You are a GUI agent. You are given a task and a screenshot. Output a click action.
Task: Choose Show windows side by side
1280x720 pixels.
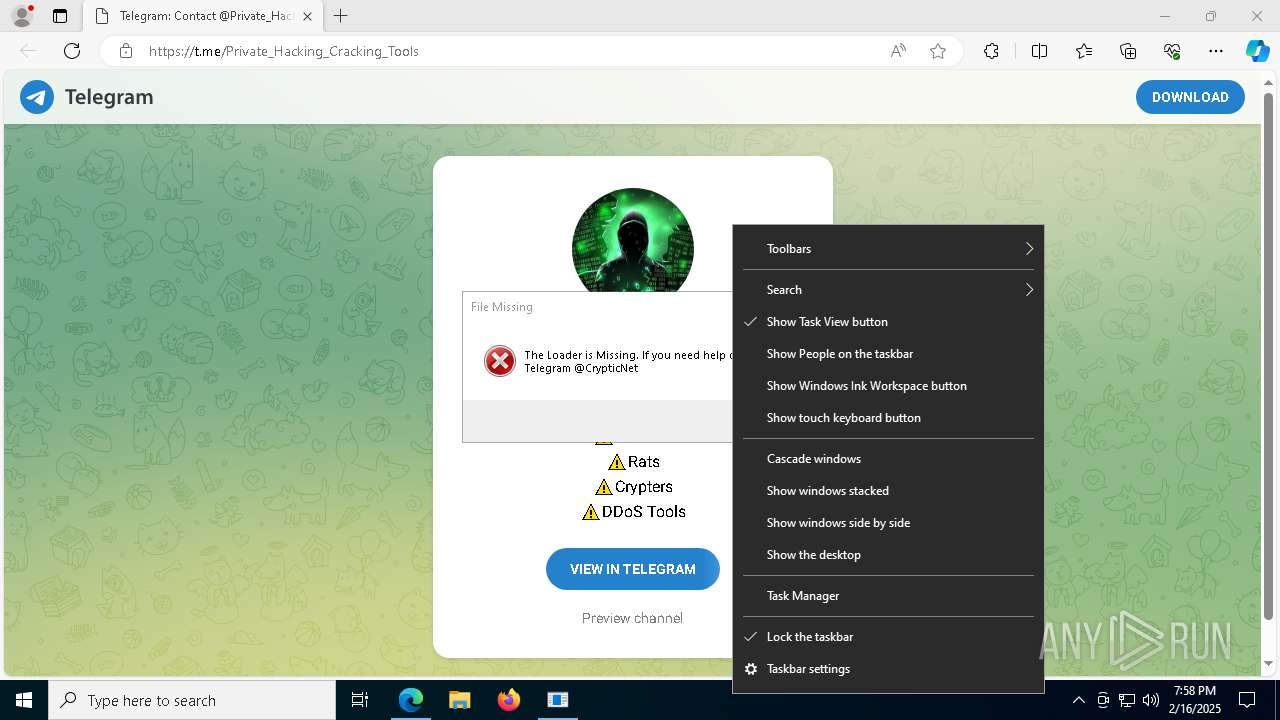click(888, 523)
